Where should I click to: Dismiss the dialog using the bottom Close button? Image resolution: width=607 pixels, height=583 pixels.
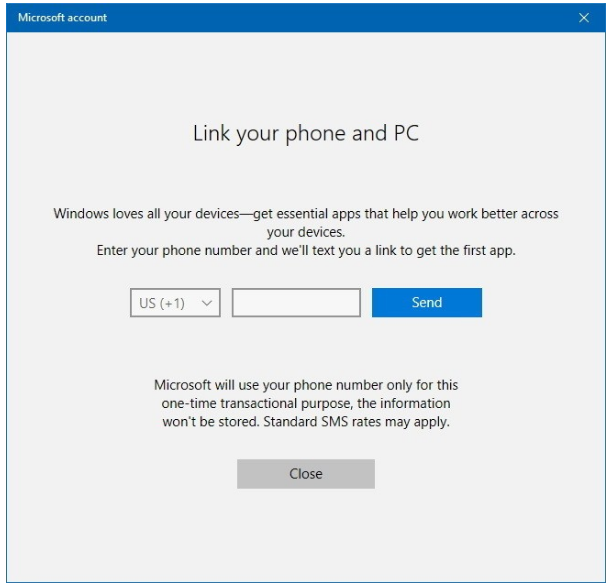click(x=305, y=474)
